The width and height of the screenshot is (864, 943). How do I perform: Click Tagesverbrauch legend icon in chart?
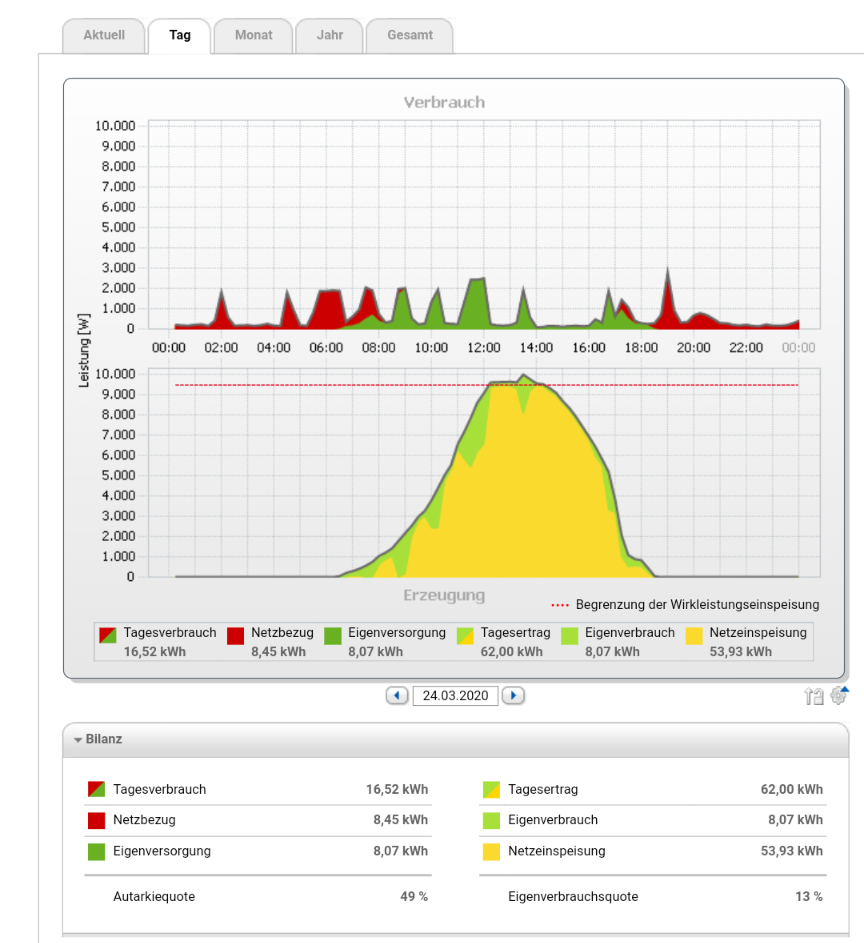(x=107, y=634)
